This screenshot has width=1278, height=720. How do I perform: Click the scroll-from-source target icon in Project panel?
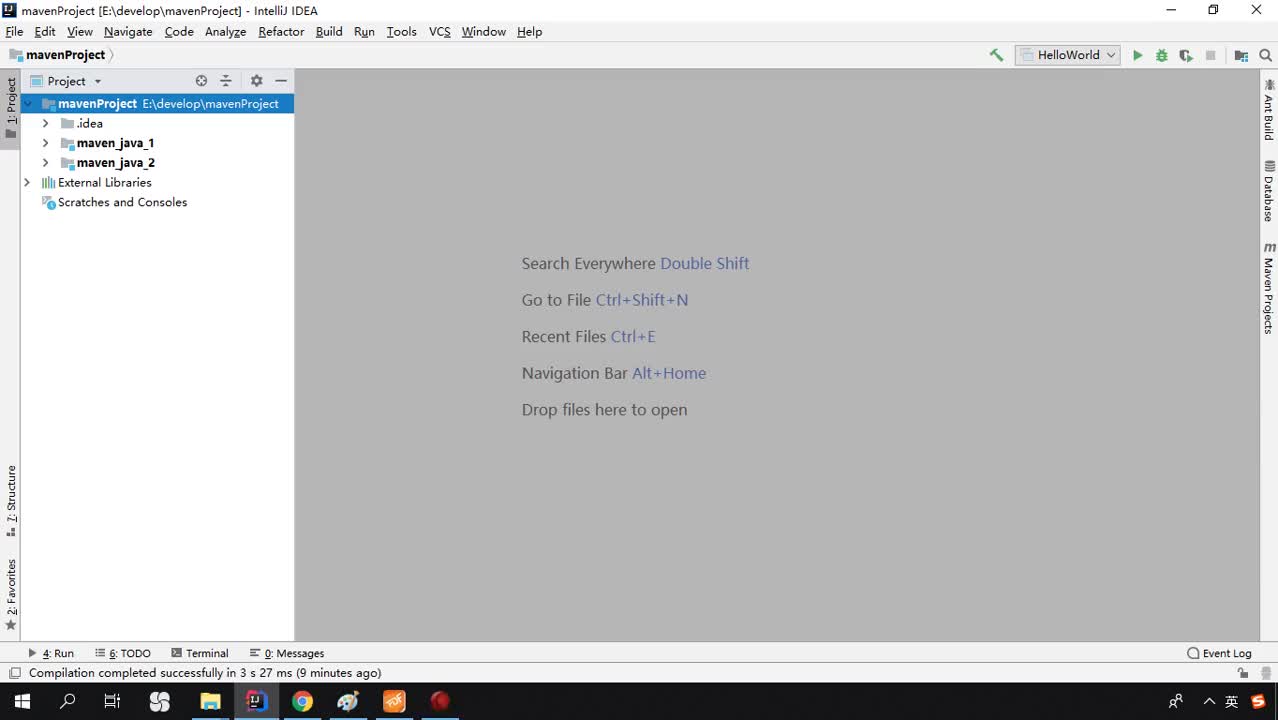pos(201,81)
